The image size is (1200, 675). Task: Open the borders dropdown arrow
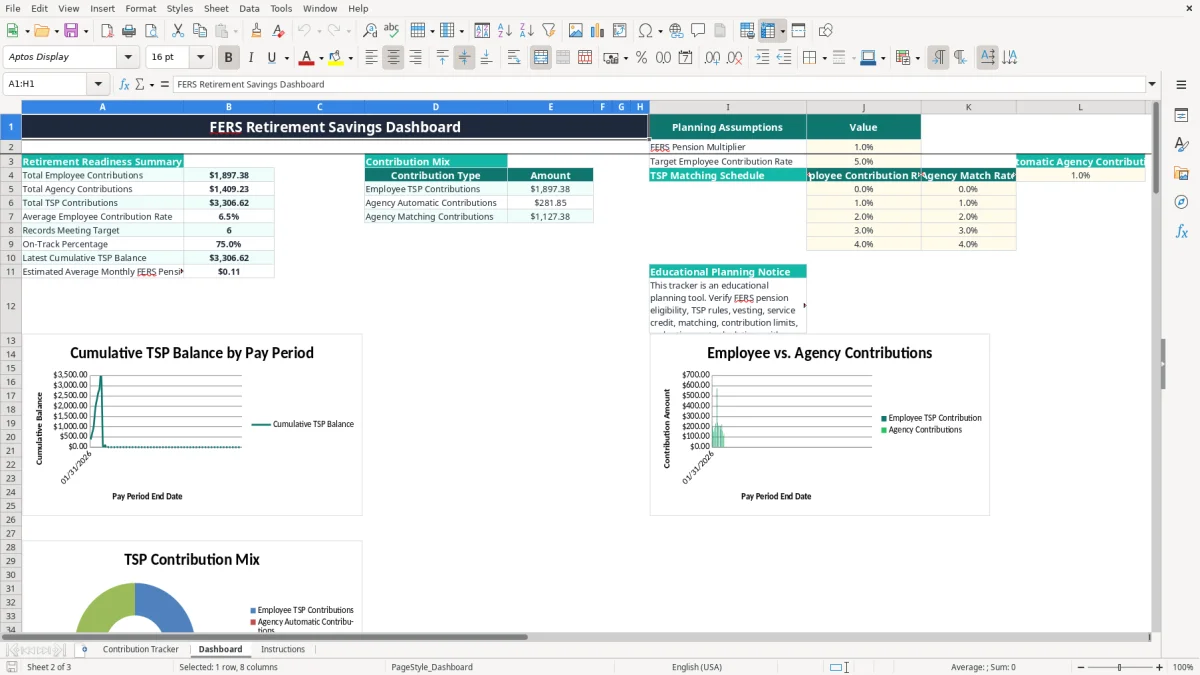point(825,58)
